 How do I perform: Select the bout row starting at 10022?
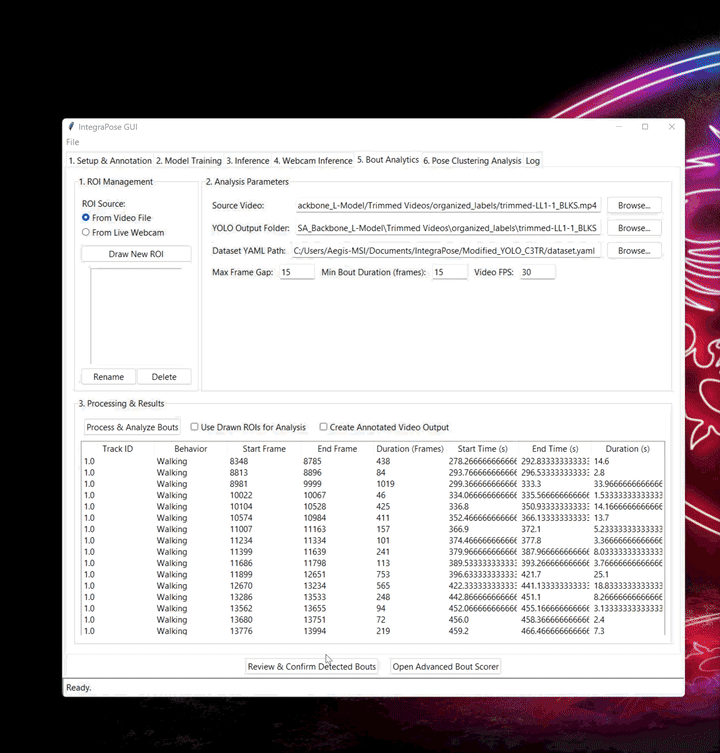(373, 495)
